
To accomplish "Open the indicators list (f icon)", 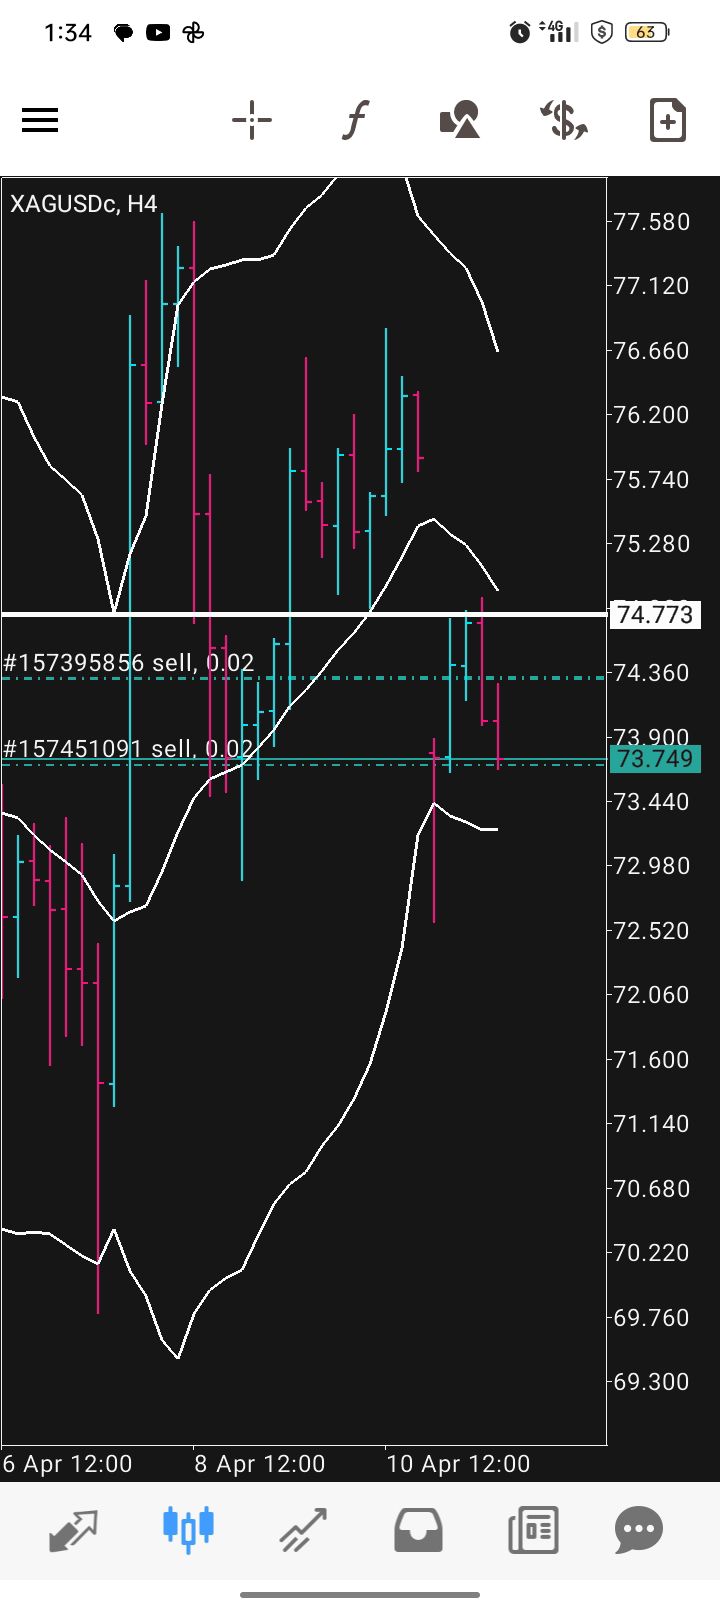I will coord(355,121).
